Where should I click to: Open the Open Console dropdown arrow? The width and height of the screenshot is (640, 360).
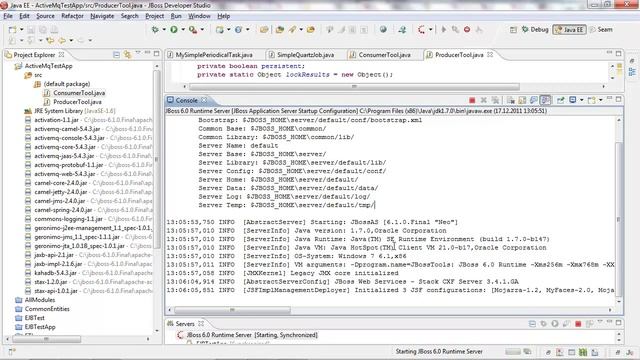tap(600, 100)
